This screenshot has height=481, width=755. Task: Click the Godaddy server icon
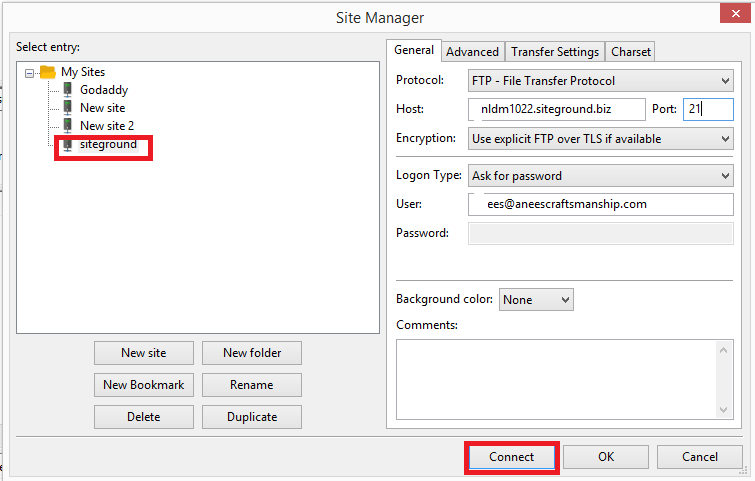click(68, 90)
